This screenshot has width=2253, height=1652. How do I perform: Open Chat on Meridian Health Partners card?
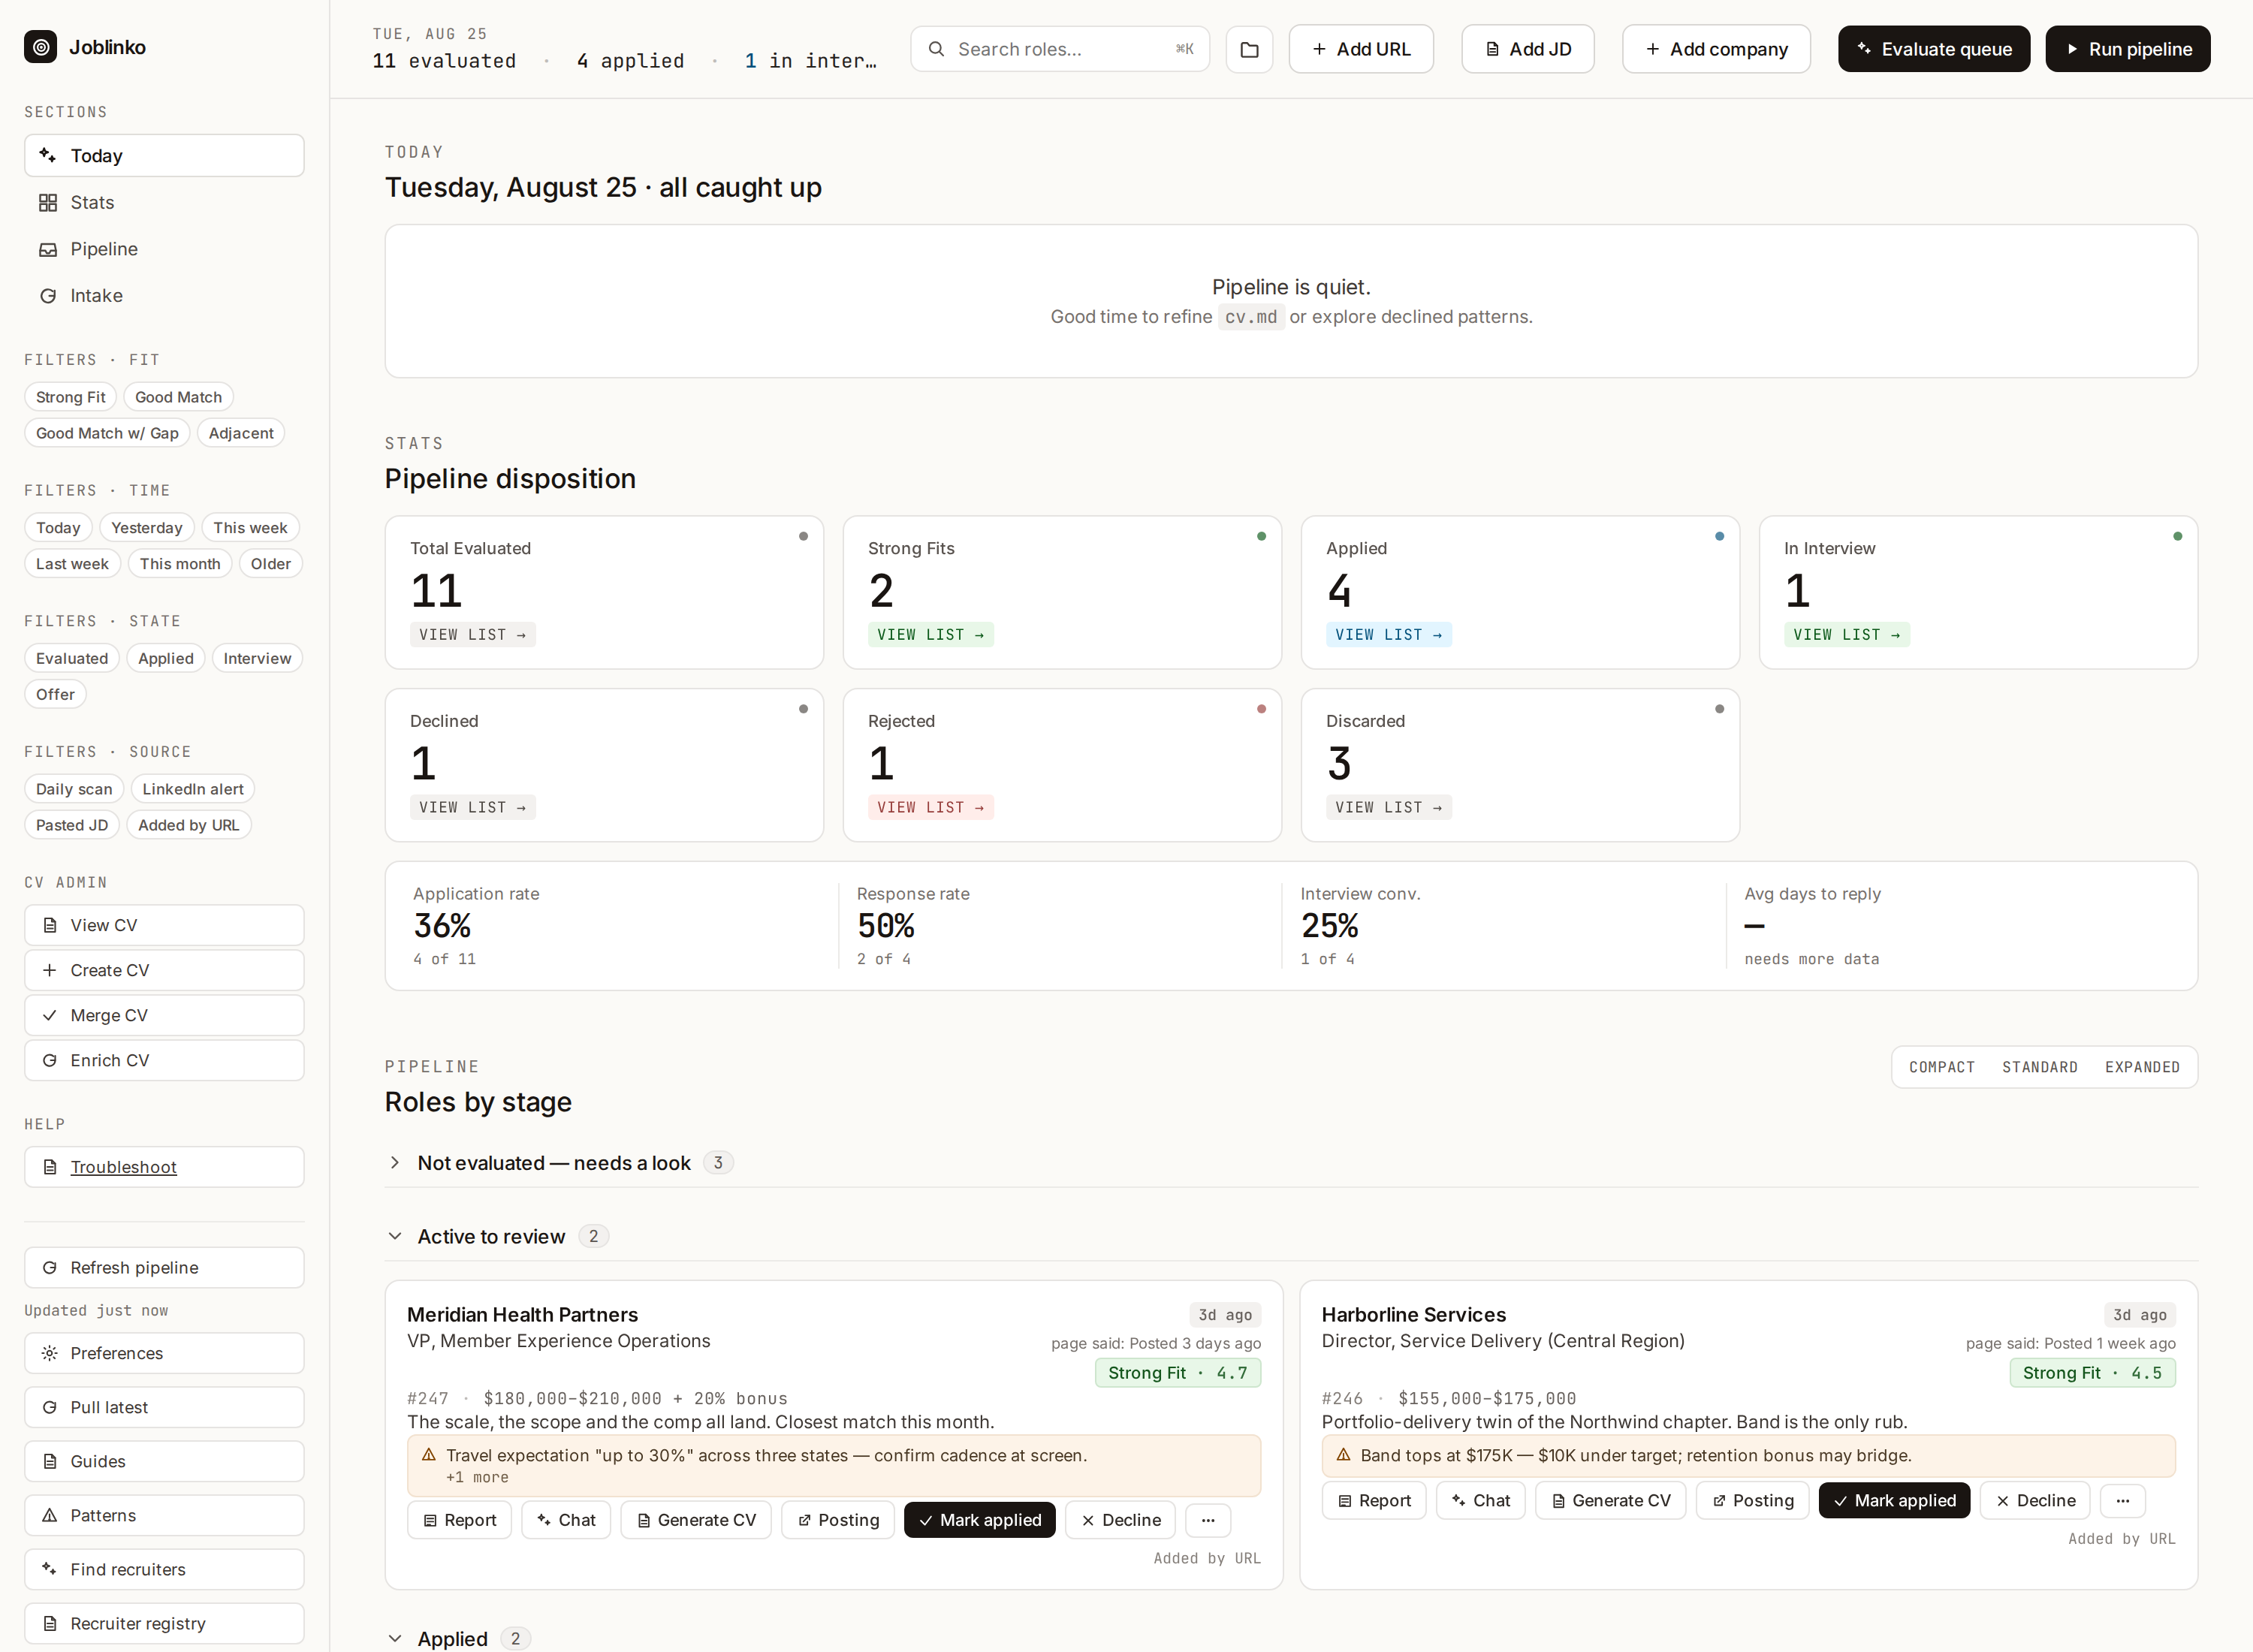[x=566, y=1520]
